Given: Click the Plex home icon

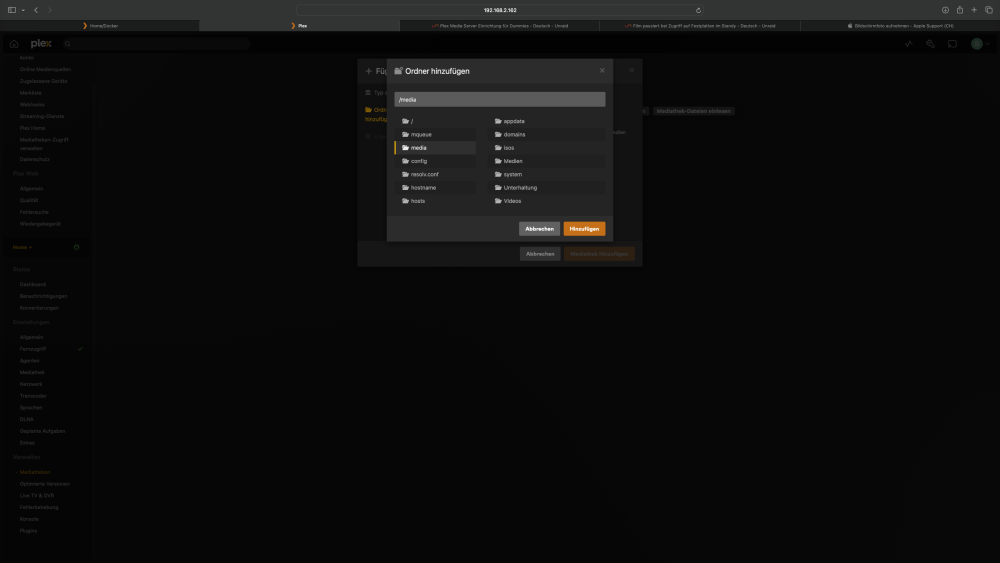Looking at the screenshot, I should (14, 44).
